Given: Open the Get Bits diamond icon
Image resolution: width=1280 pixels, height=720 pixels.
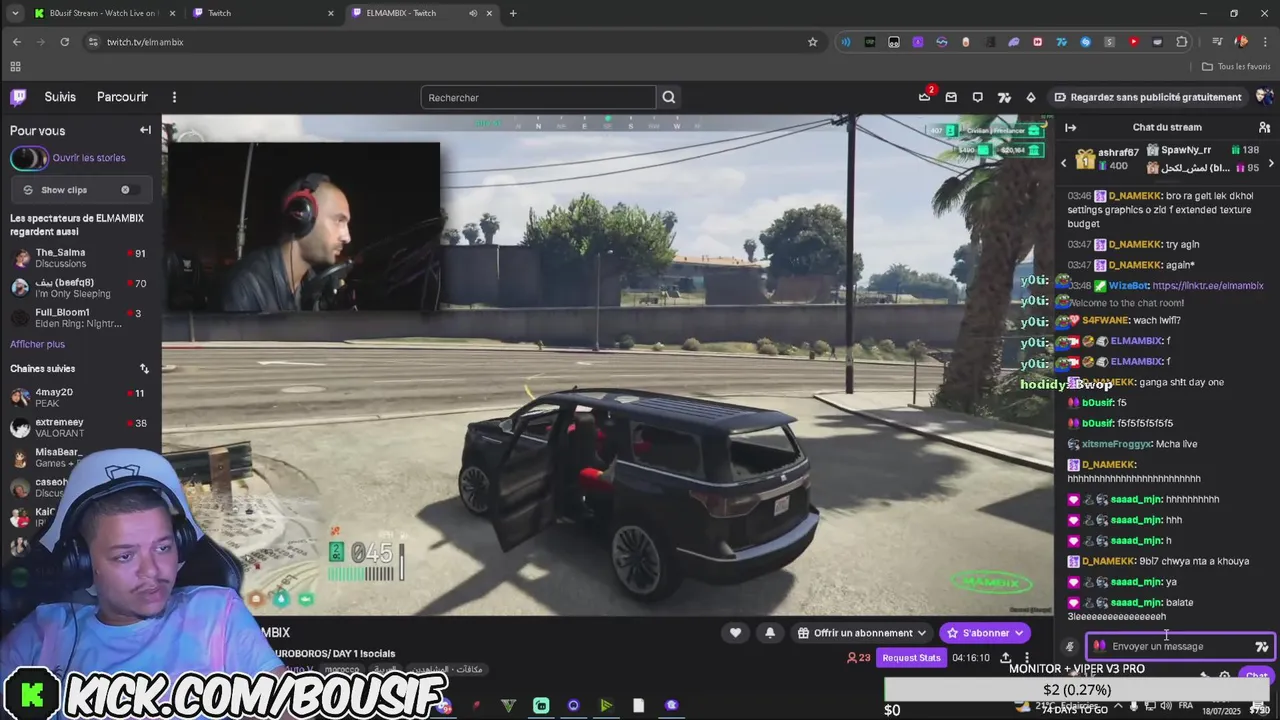Looking at the screenshot, I should point(1031,97).
